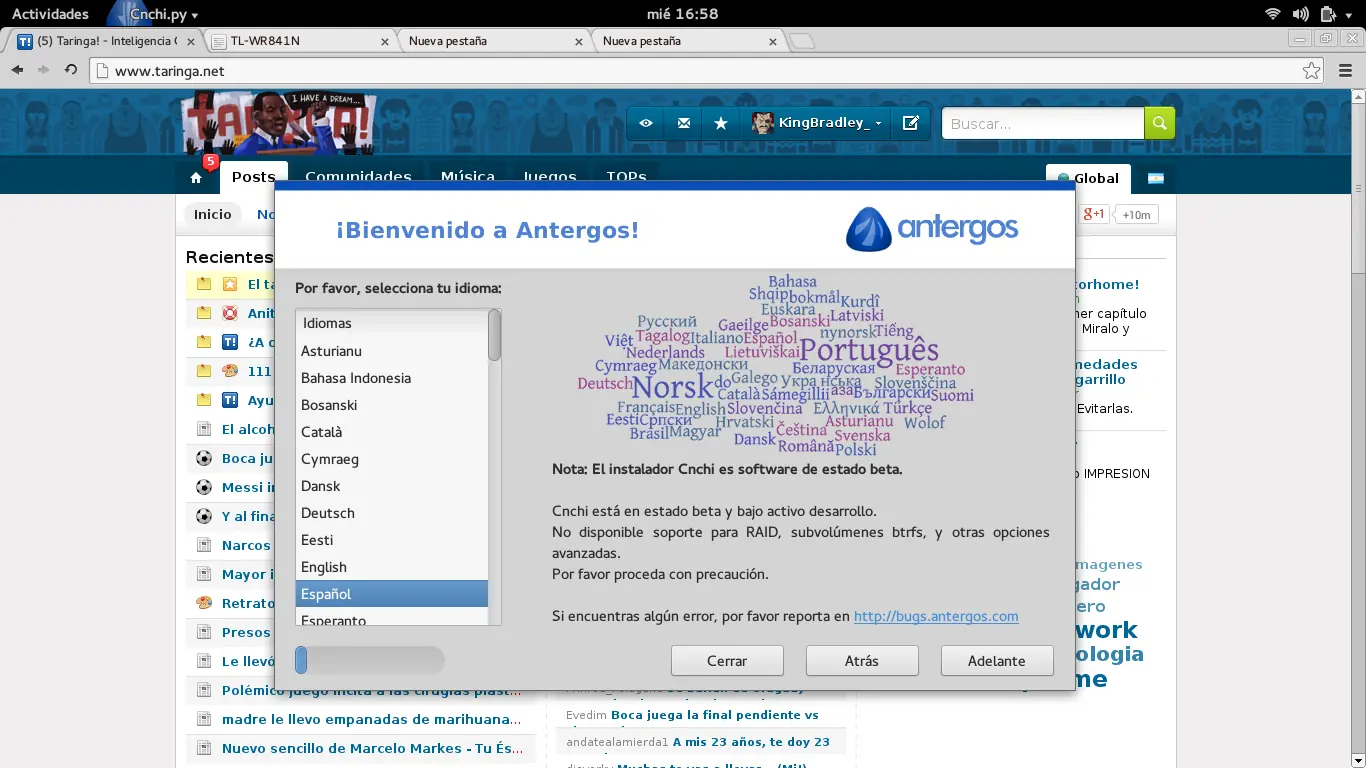Select Español in the language list
Screen dimensions: 1366x768
392,594
